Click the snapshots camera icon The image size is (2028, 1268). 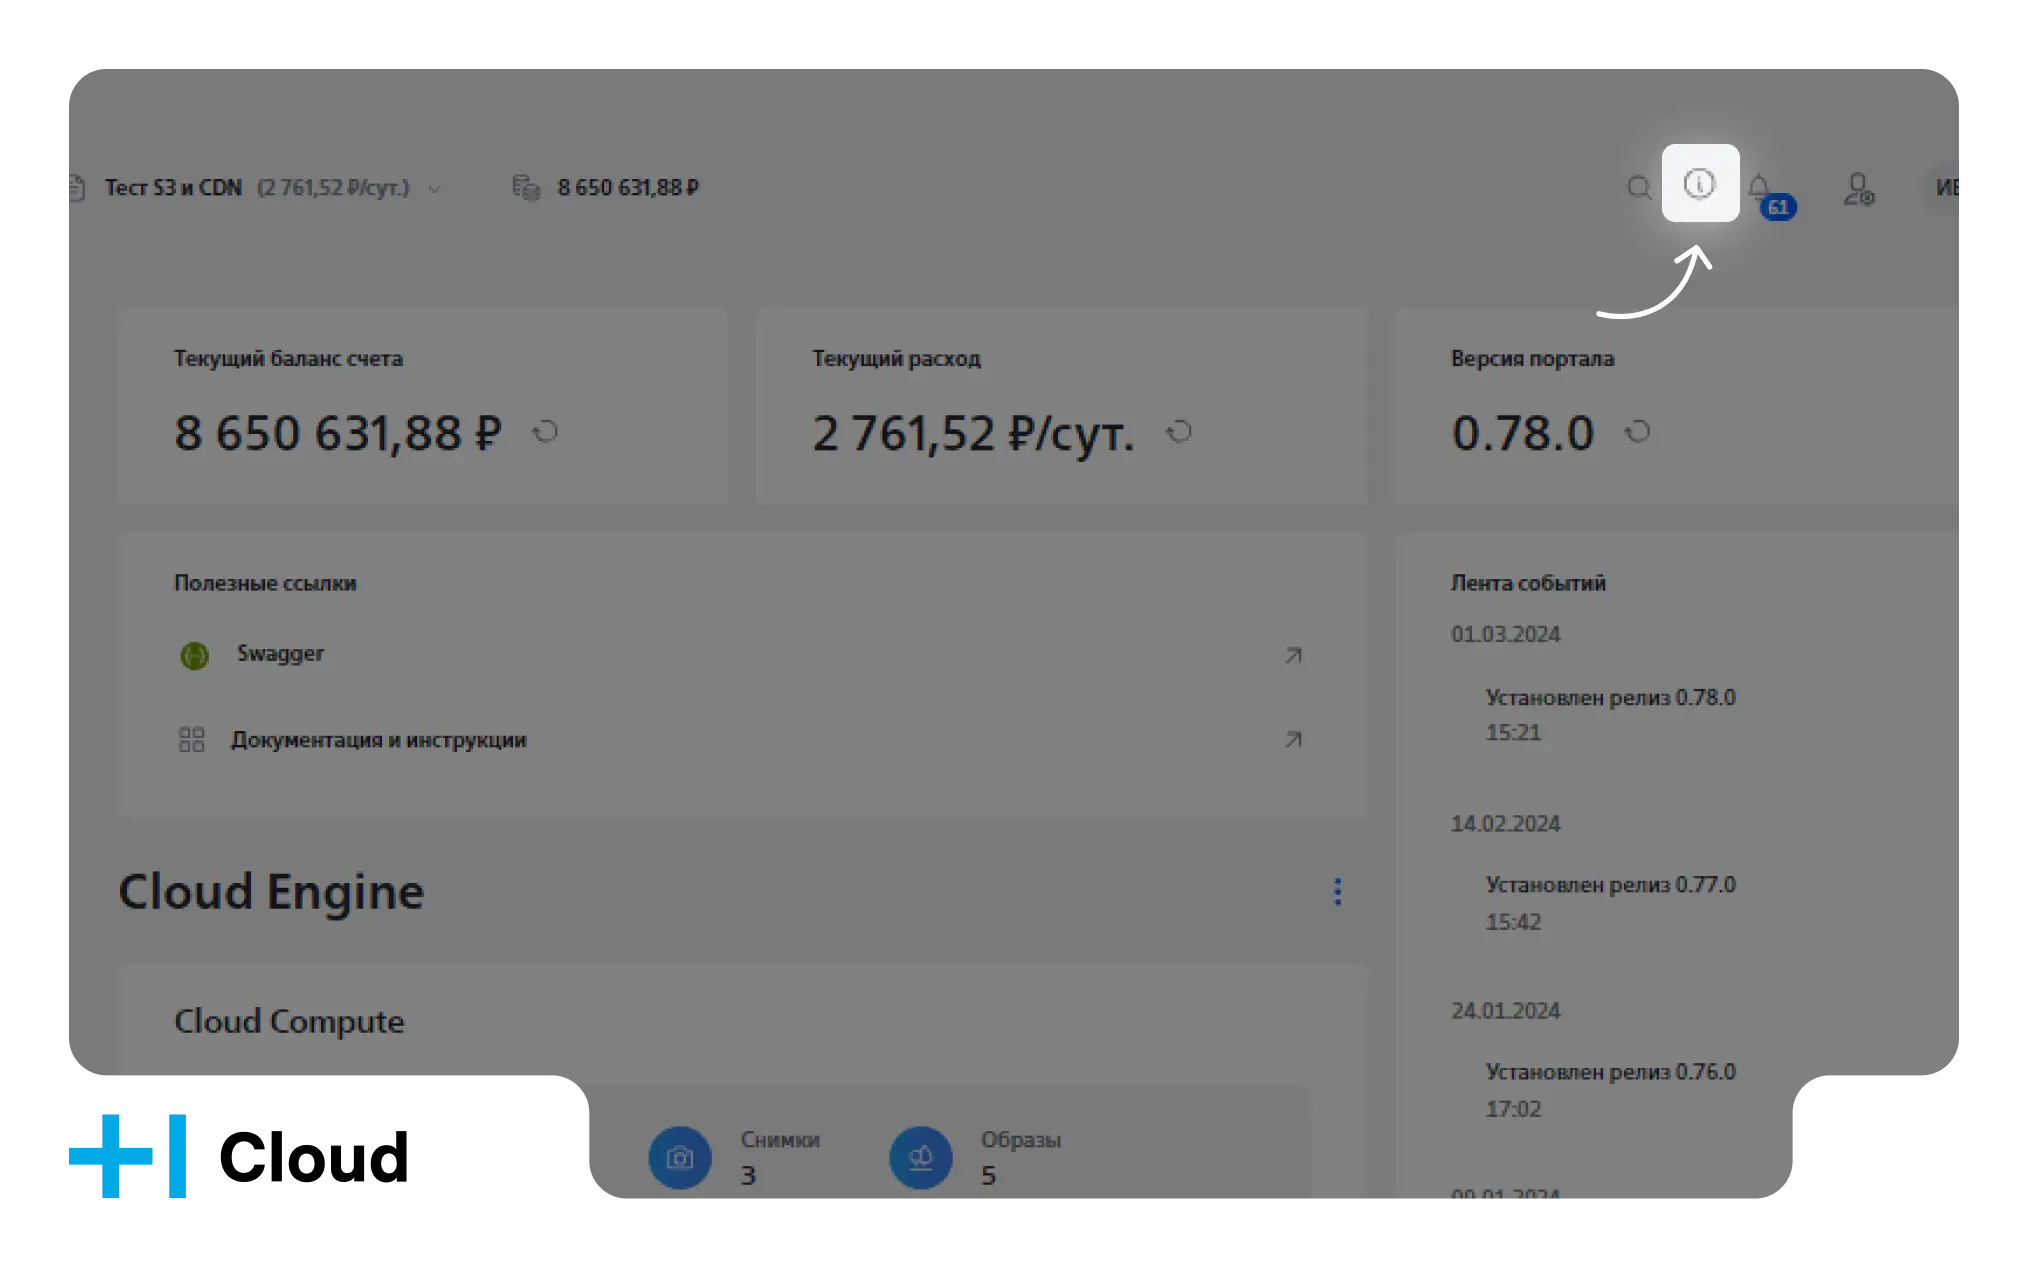[680, 1158]
